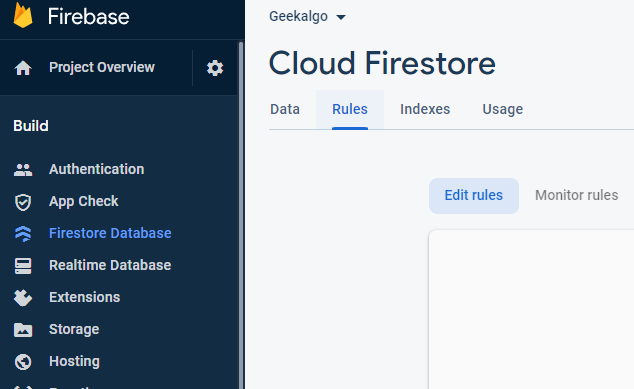The image size is (634, 389).
Task: Open the Geekalgo project selector
Action: tap(307, 17)
